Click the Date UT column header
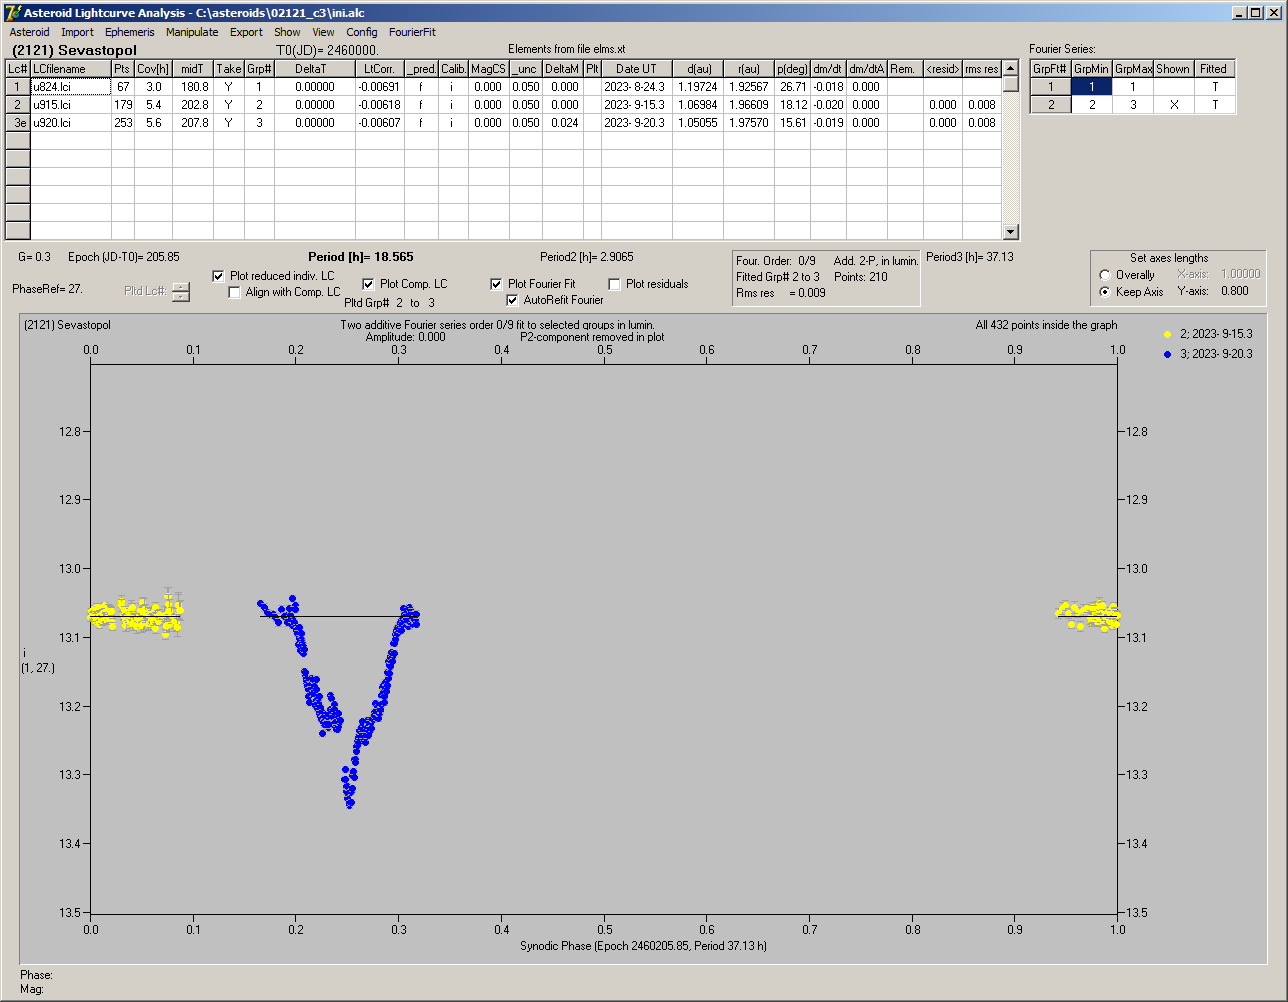 coord(636,69)
